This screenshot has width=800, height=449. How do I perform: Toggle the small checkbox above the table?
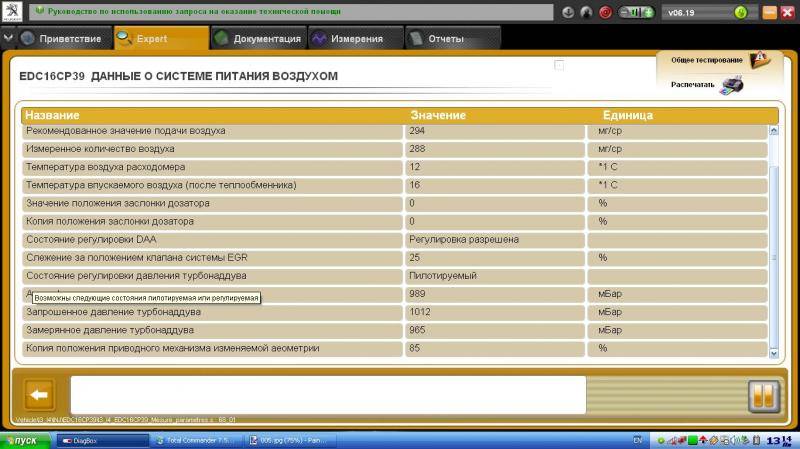(x=559, y=66)
